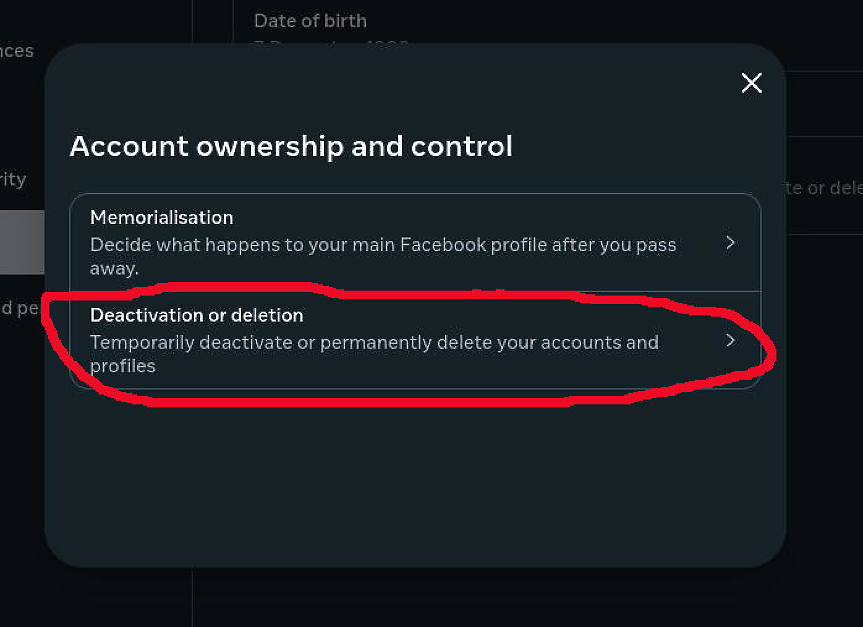This screenshot has width=863, height=627.
Task: Select the sidebar entry ending in 'rity'
Action: click(x=13, y=179)
